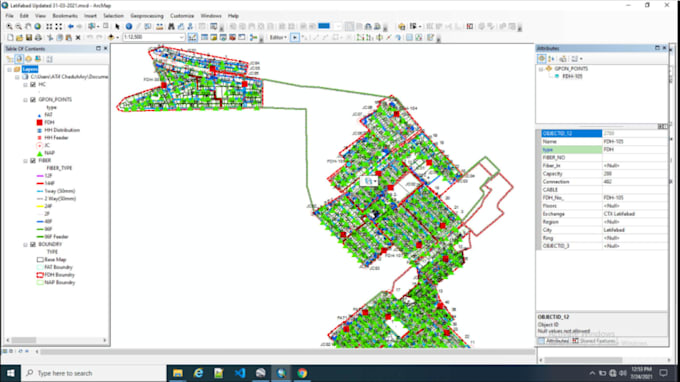
Task: Select the Zoom Out tool
Action: pyautogui.click(x=19, y=26)
